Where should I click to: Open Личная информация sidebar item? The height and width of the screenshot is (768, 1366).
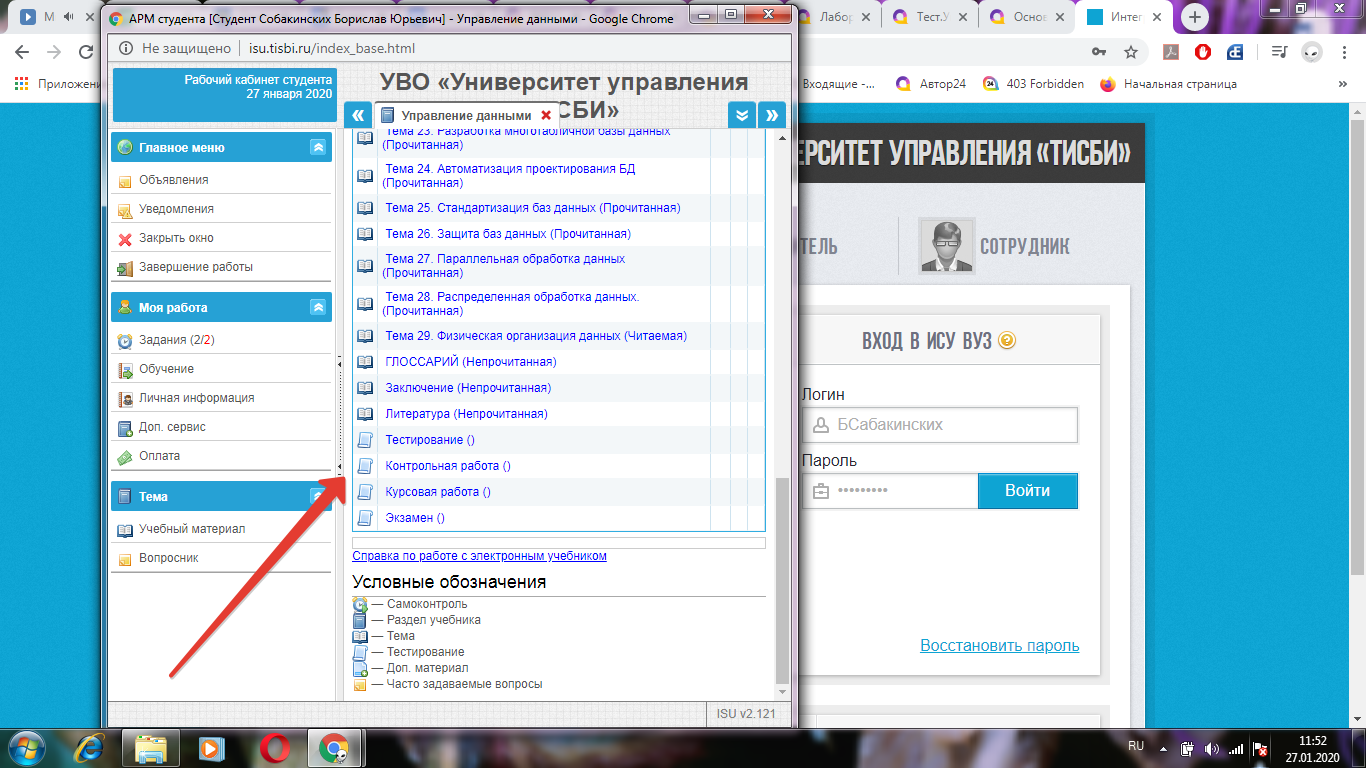pos(196,398)
